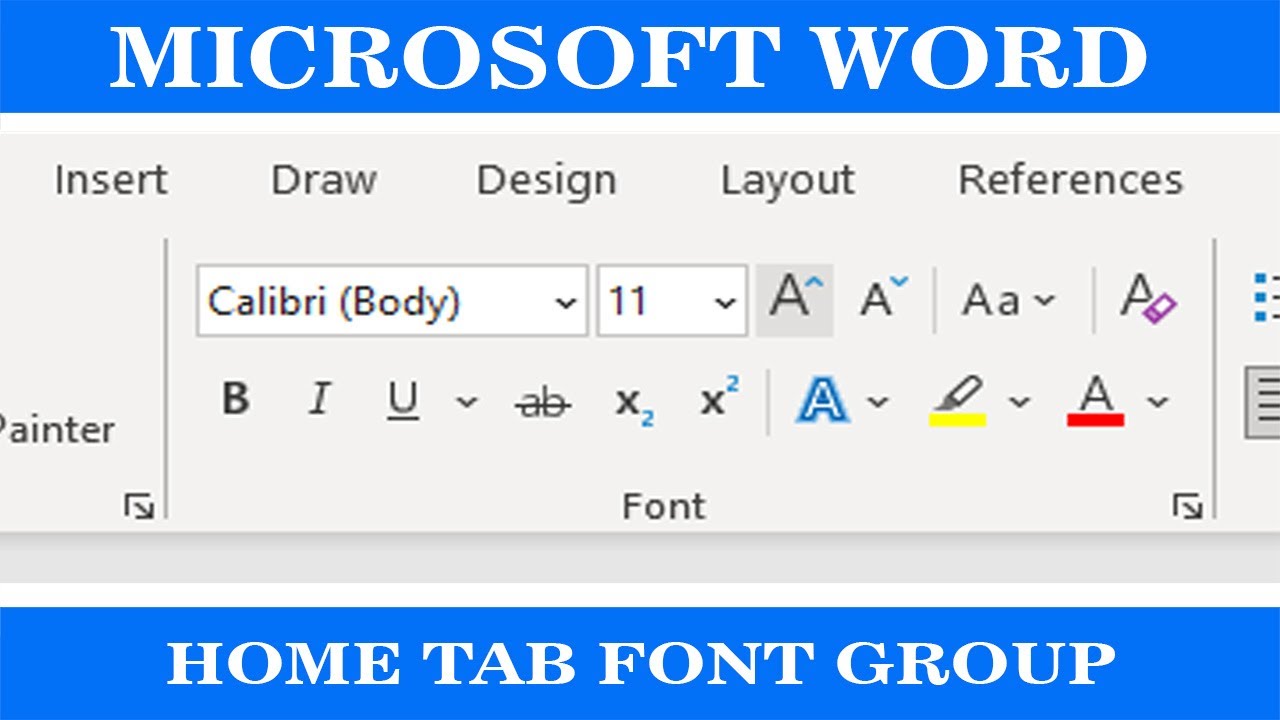Apply yellow text highlight color

pos(958,401)
